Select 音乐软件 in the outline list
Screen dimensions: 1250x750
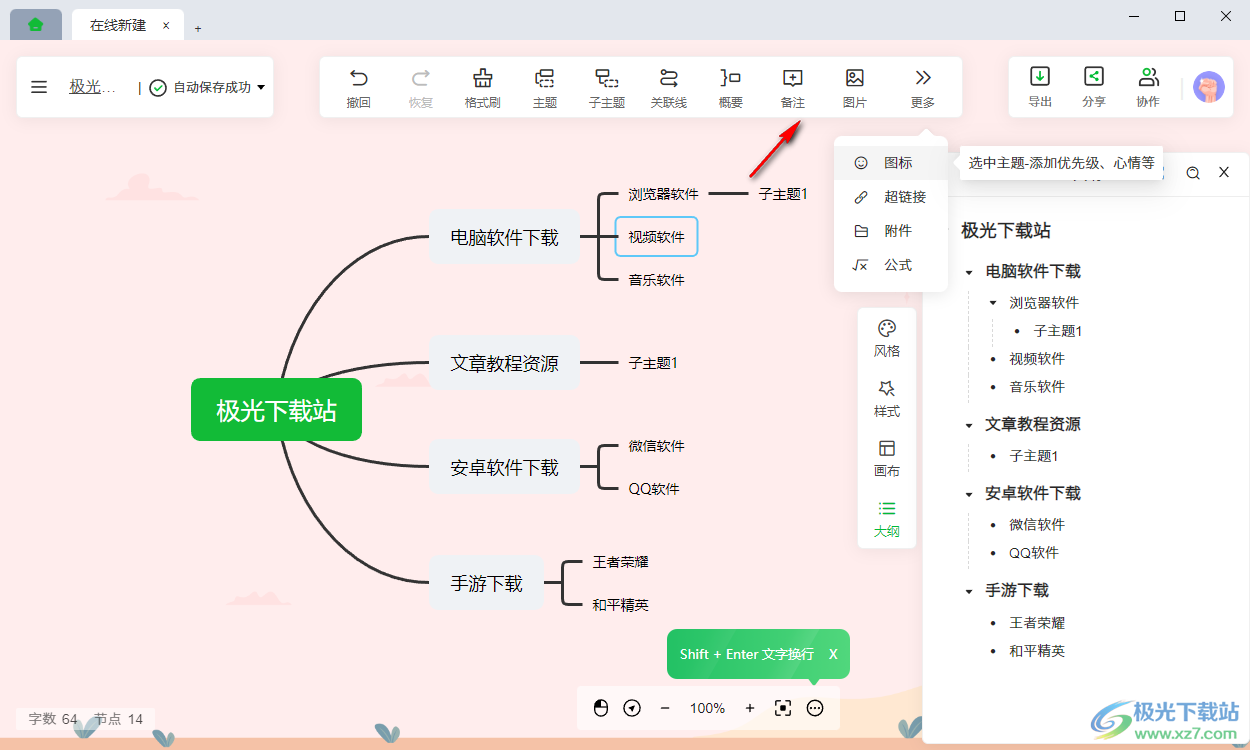[x=1037, y=387]
